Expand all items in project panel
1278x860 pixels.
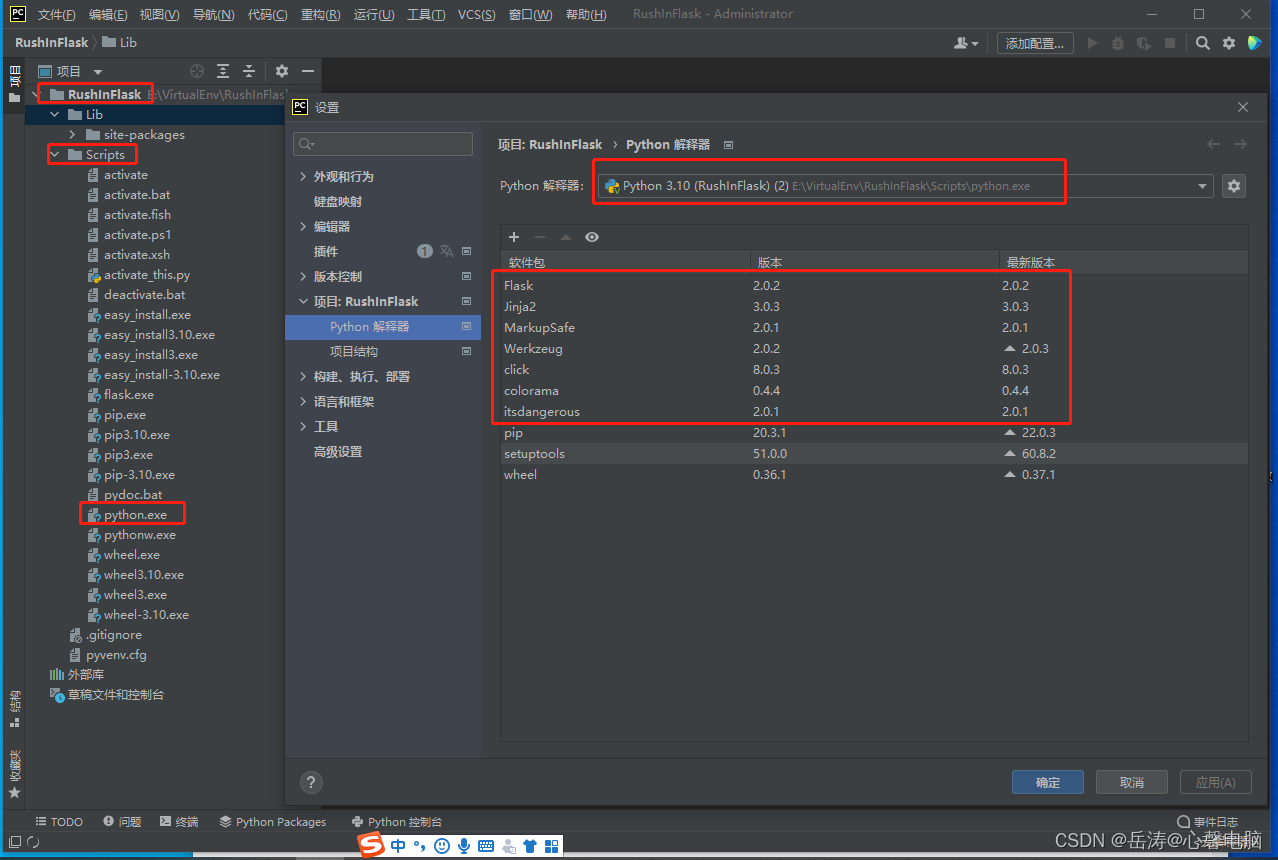click(x=223, y=71)
